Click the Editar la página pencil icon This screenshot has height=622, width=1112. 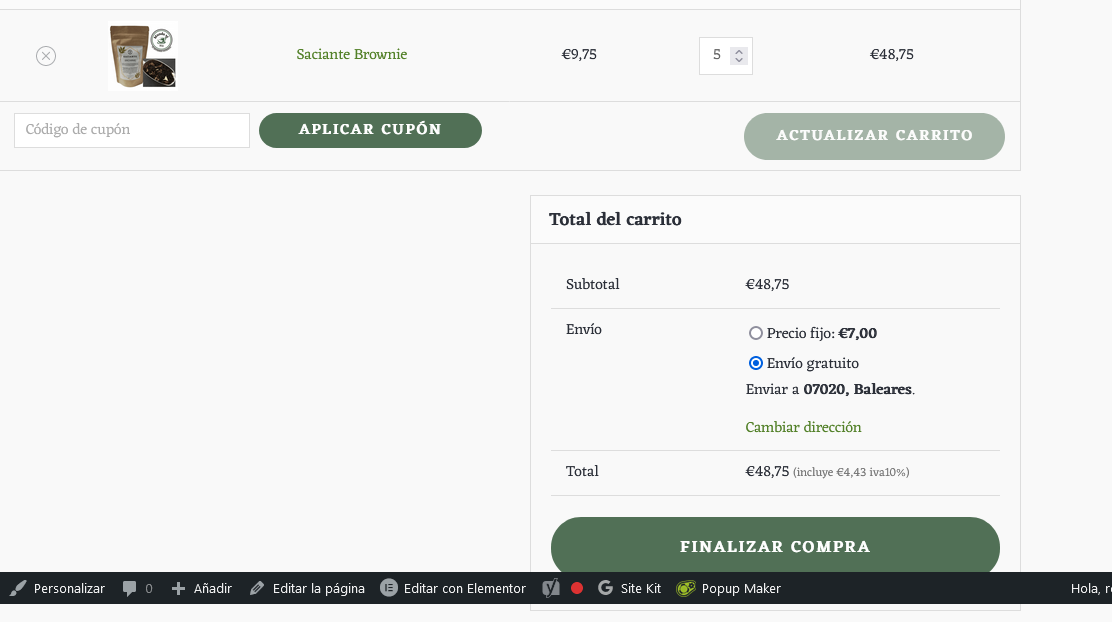[257, 589]
